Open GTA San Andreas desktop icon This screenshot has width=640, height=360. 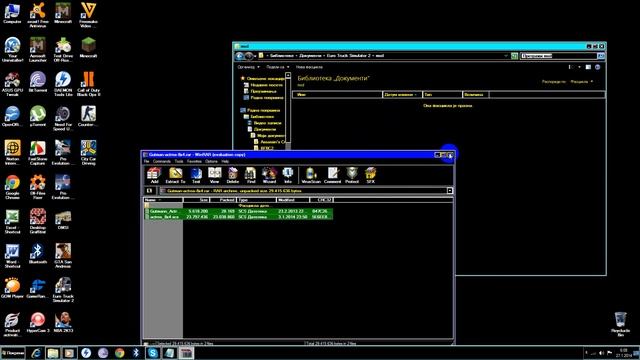point(63,256)
